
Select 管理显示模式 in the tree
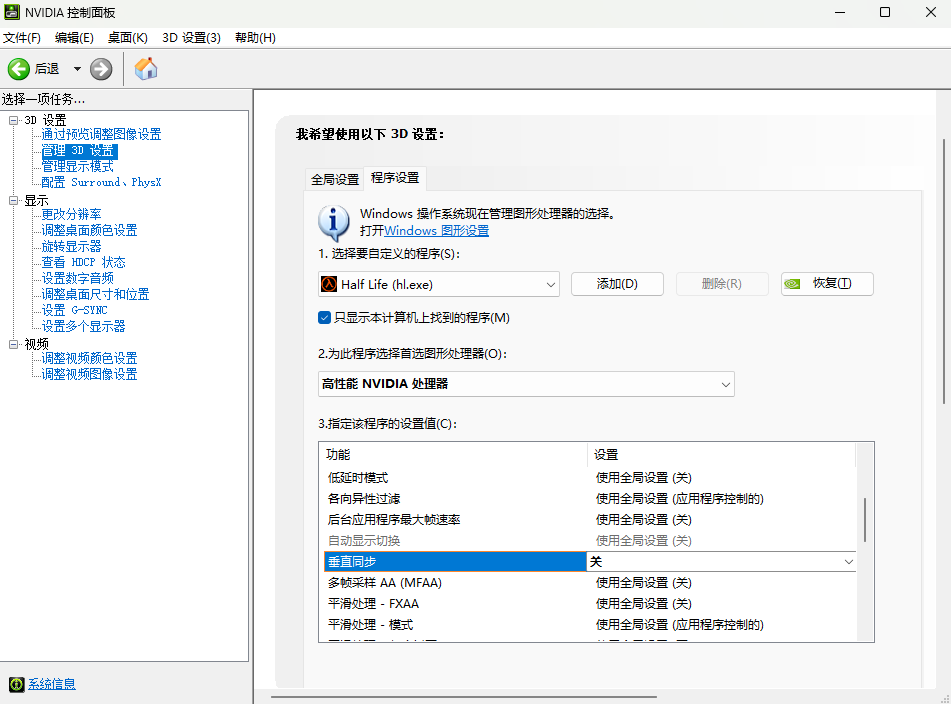(x=78, y=166)
